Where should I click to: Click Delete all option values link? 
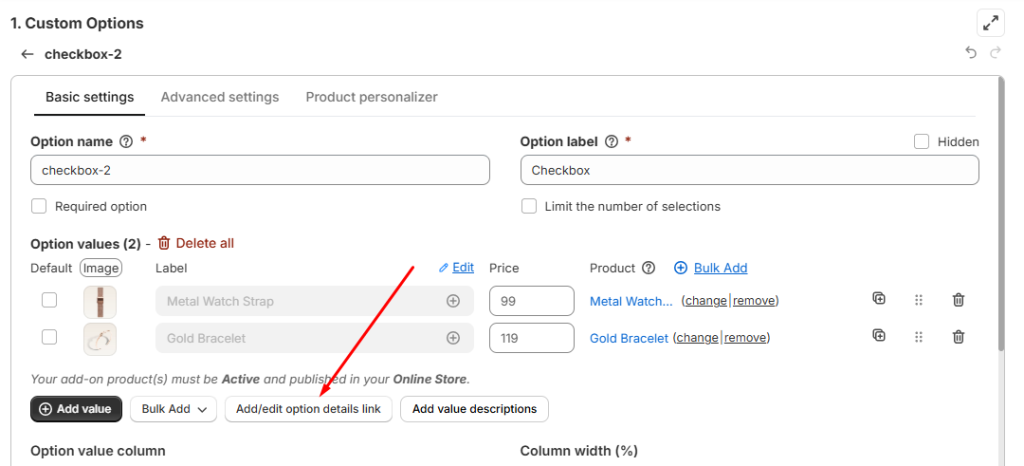coord(196,243)
